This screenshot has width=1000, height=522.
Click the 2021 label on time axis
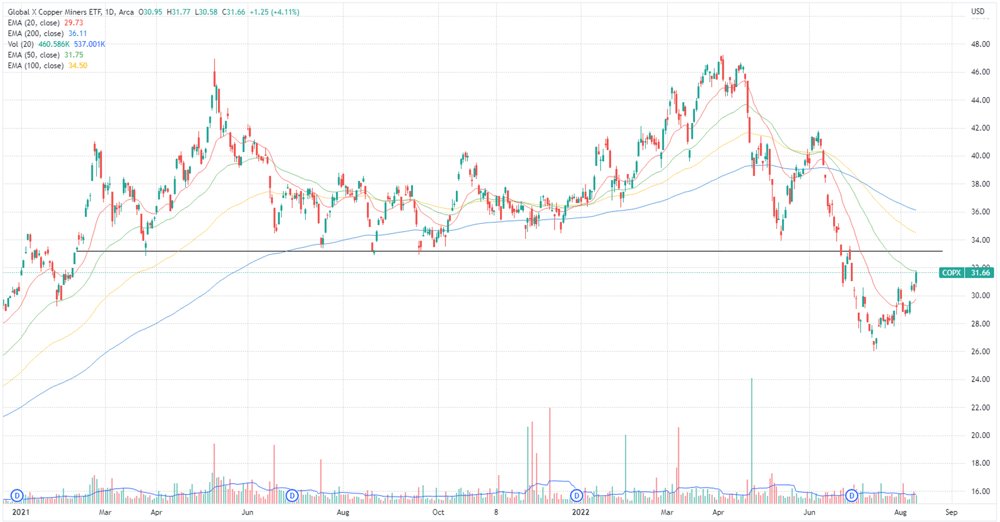pyautogui.click(x=21, y=512)
